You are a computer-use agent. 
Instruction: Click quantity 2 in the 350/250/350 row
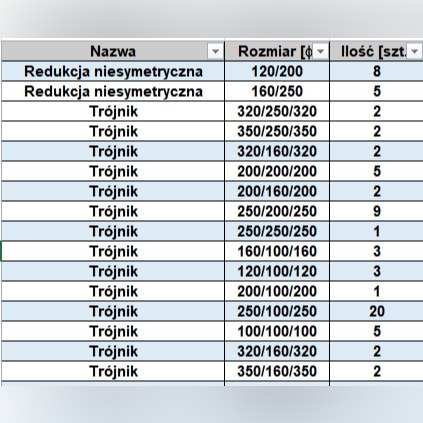point(377,131)
